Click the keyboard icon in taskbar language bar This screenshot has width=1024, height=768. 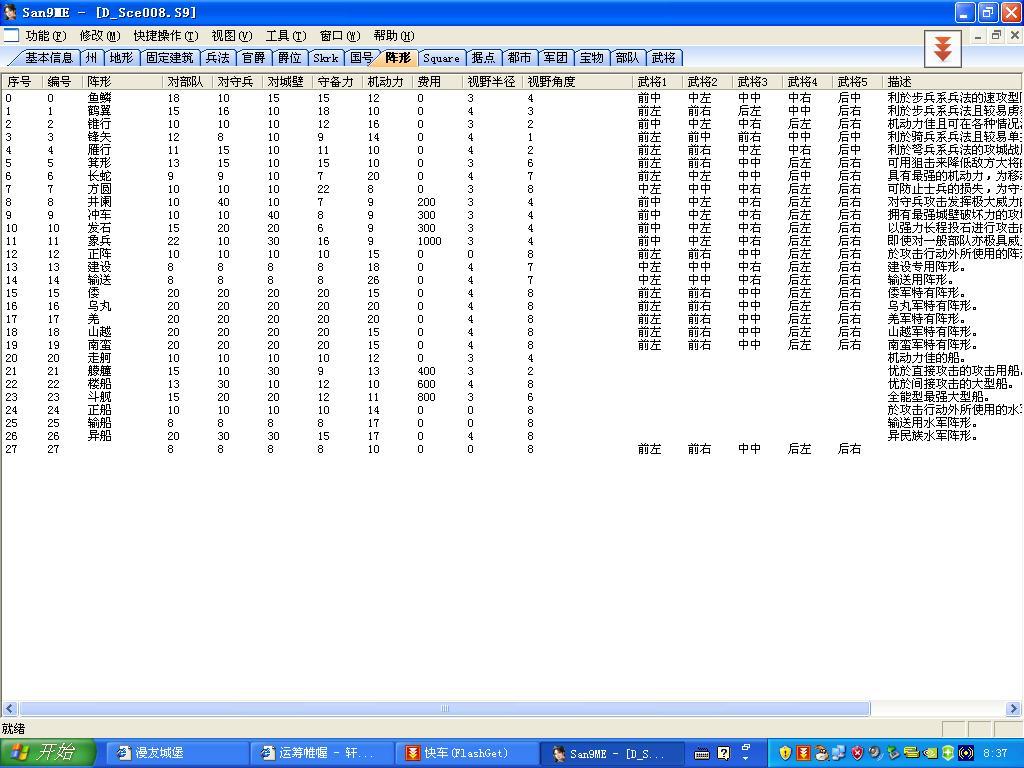click(702, 753)
